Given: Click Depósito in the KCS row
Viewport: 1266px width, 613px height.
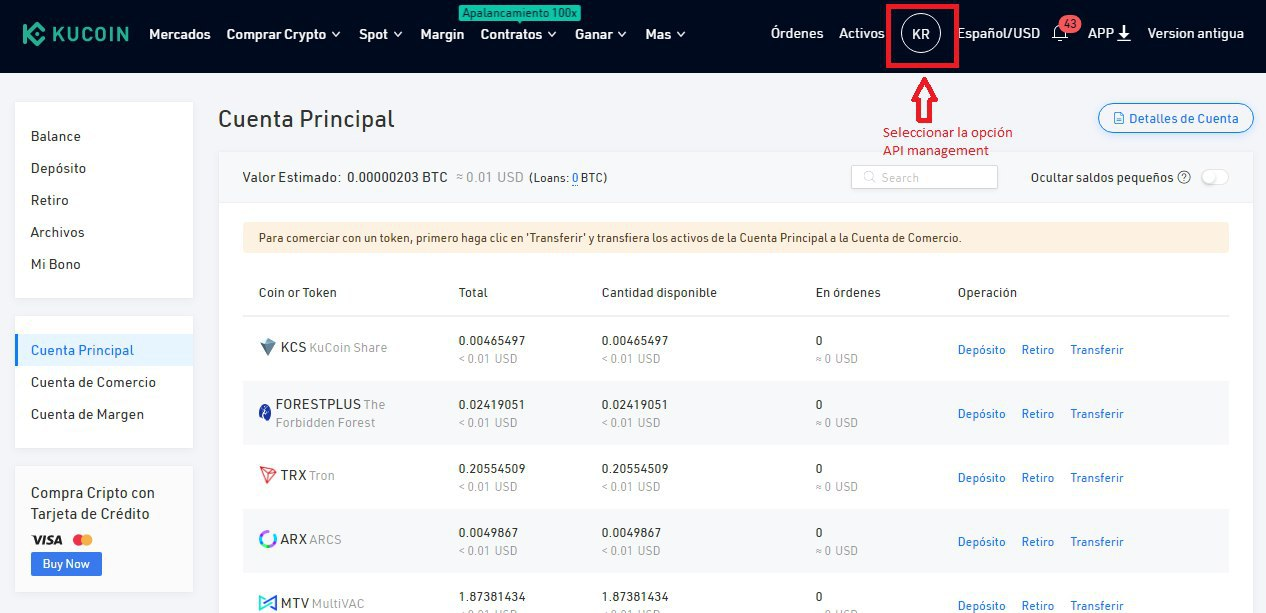Looking at the screenshot, I should click(981, 350).
